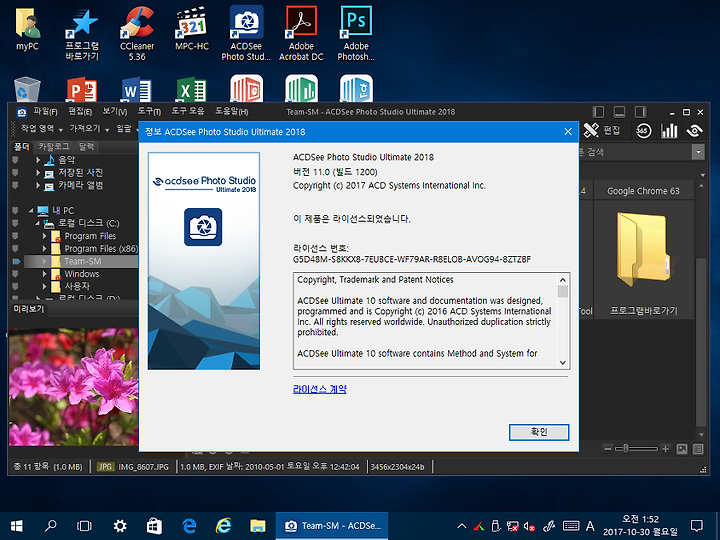Open the CCleaner 5.36 desktop icon
The image size is (720, 540).
pos(137,34)
